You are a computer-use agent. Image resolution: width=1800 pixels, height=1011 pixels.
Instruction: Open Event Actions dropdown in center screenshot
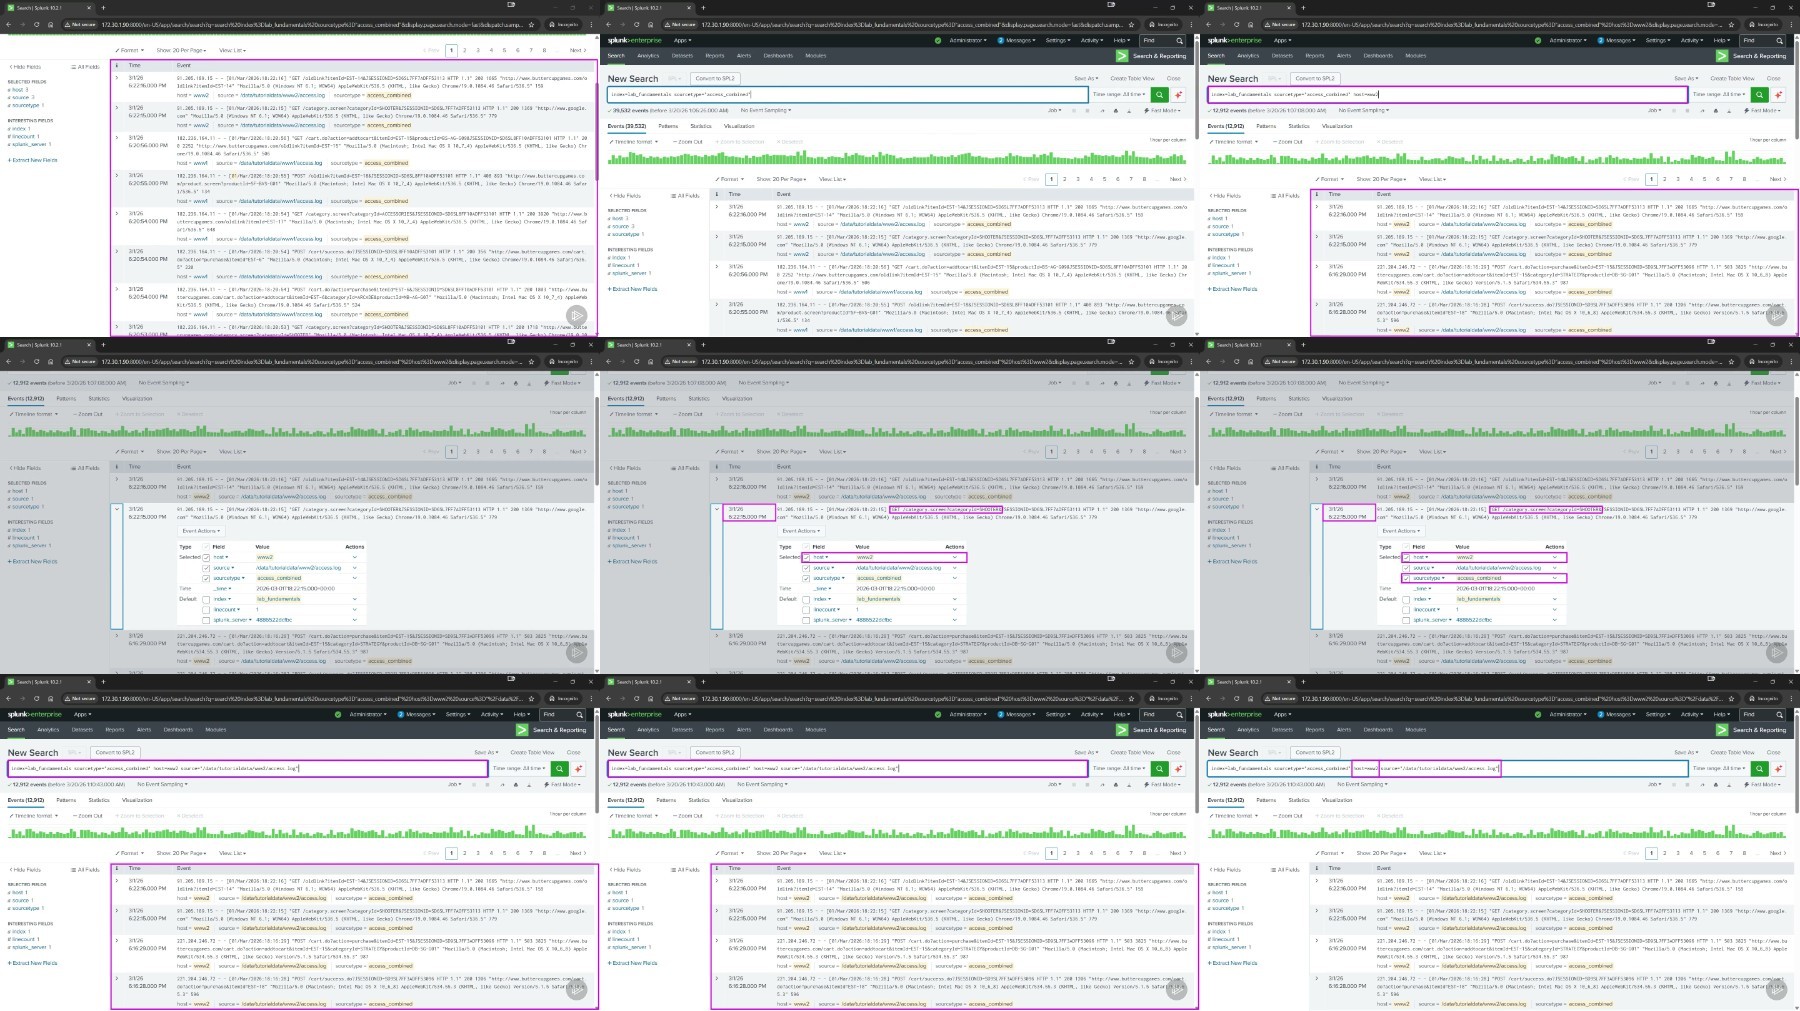[801, 531]
